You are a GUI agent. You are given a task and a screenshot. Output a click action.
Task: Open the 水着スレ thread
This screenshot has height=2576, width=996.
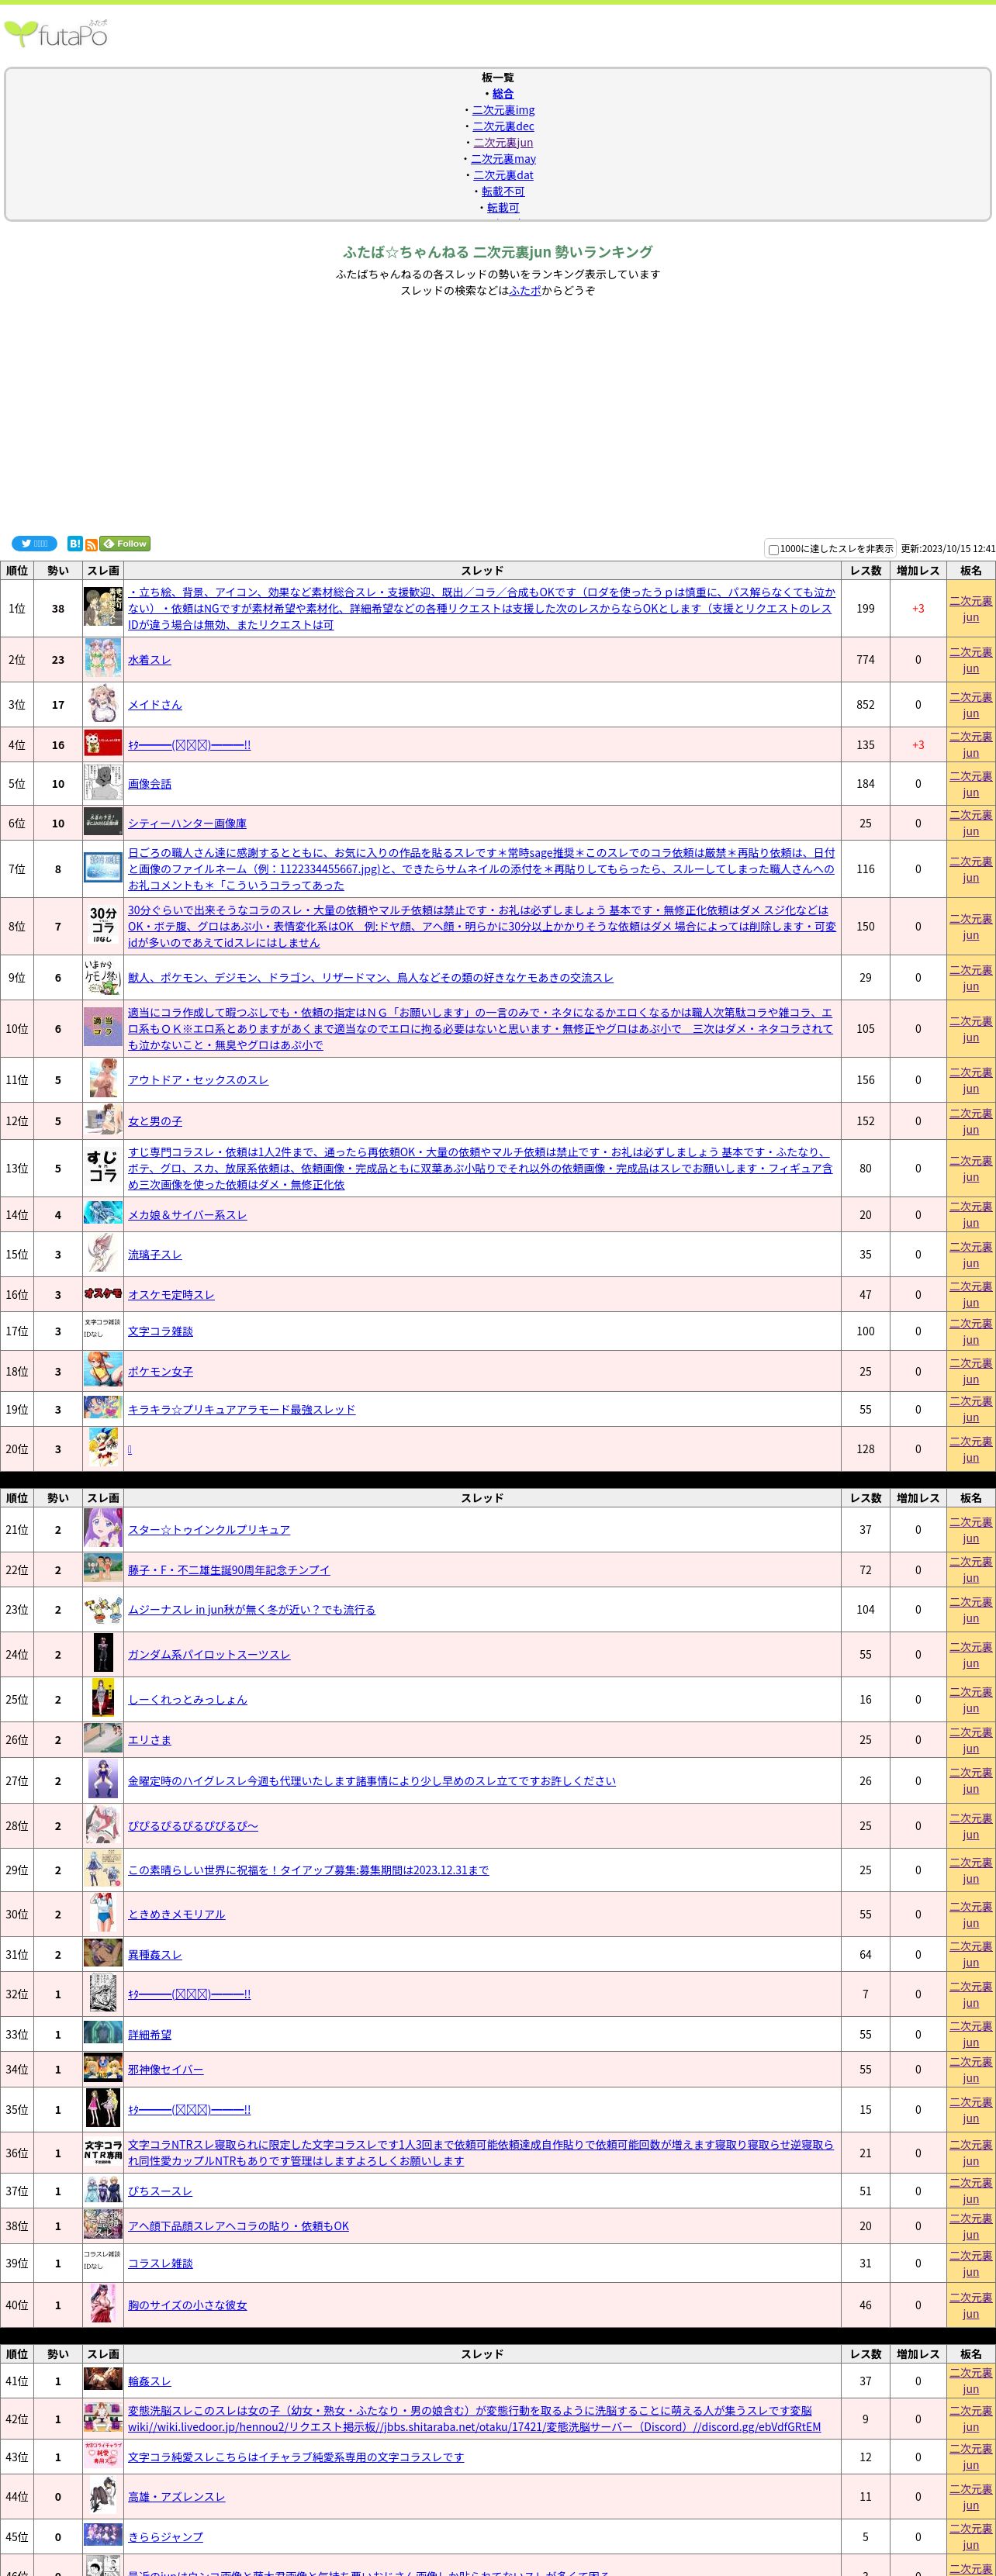[149, 660]
